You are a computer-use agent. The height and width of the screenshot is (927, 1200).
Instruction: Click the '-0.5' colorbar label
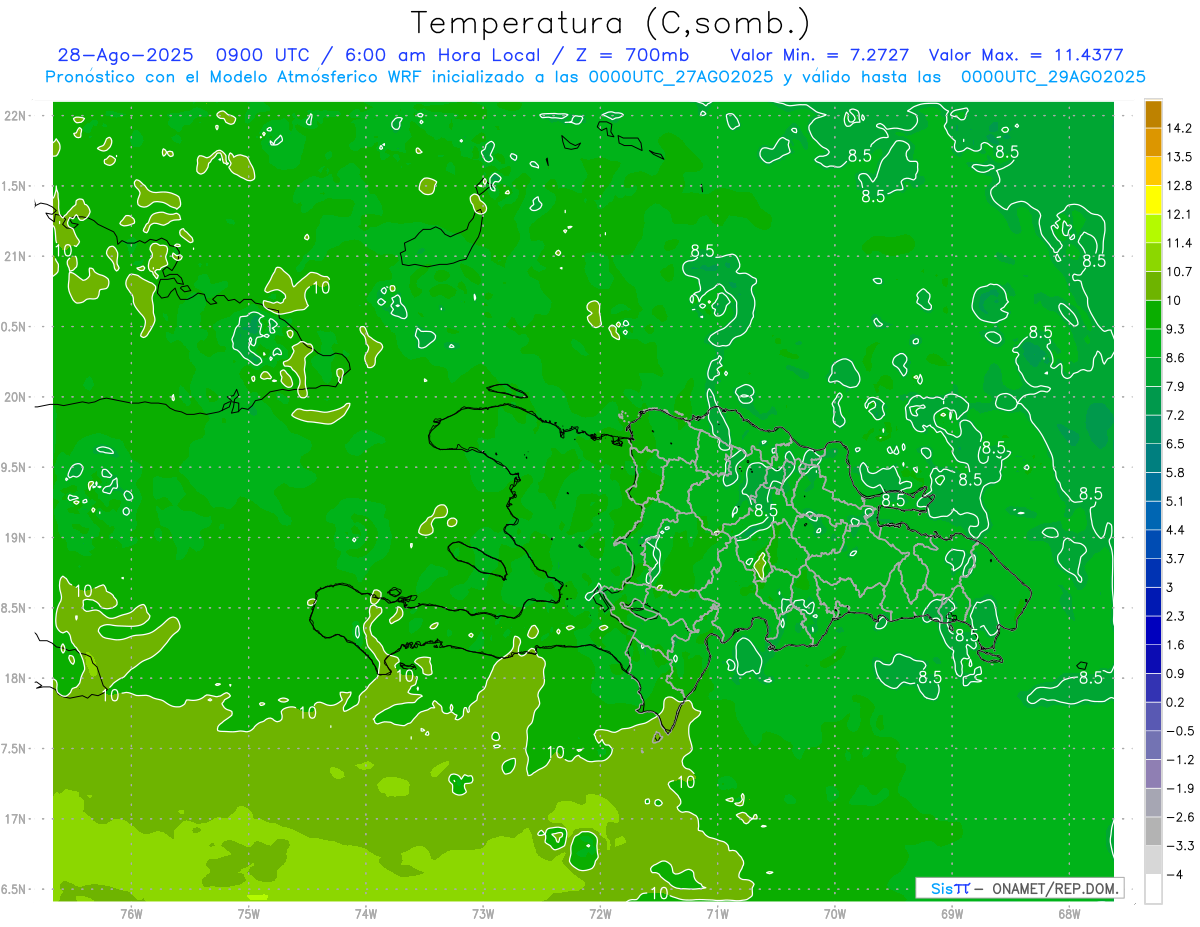click(1179, 731)
